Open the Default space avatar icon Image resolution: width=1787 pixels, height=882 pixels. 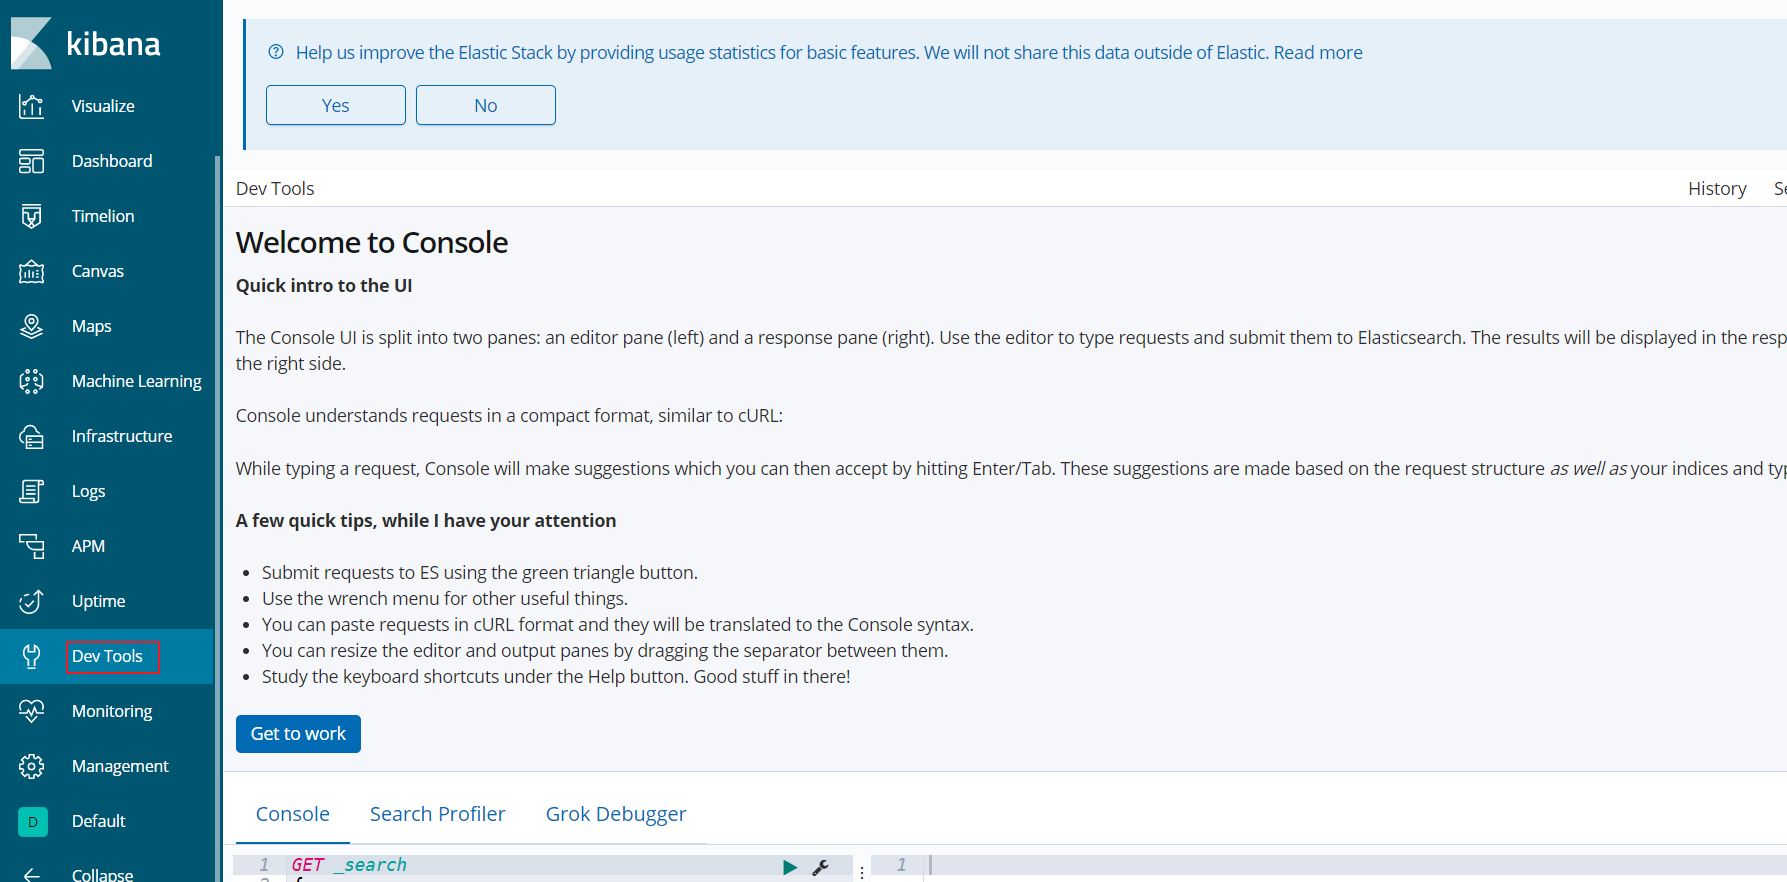coord(33,821)
